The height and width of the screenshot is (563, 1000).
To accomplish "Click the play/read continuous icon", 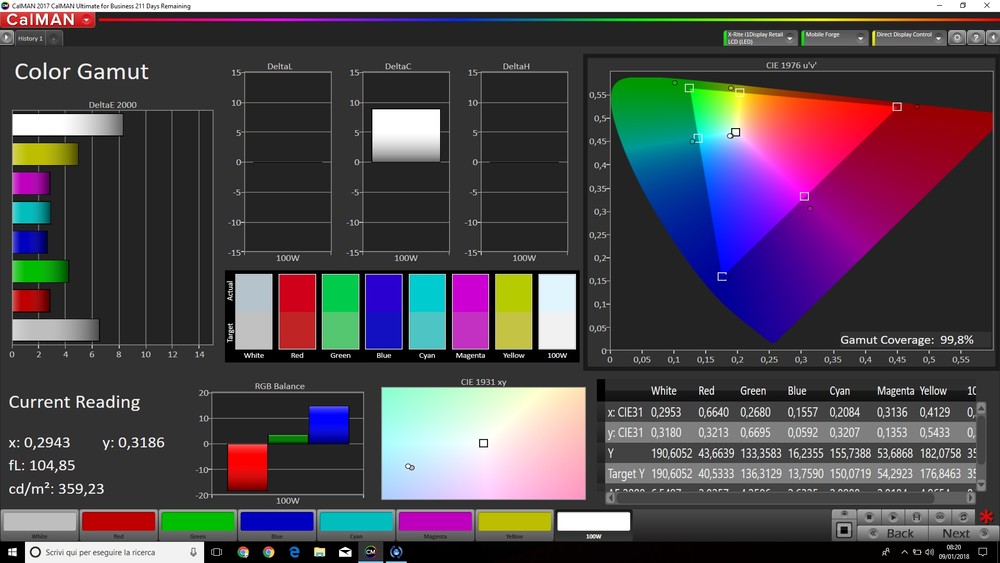I will (892, 516).
